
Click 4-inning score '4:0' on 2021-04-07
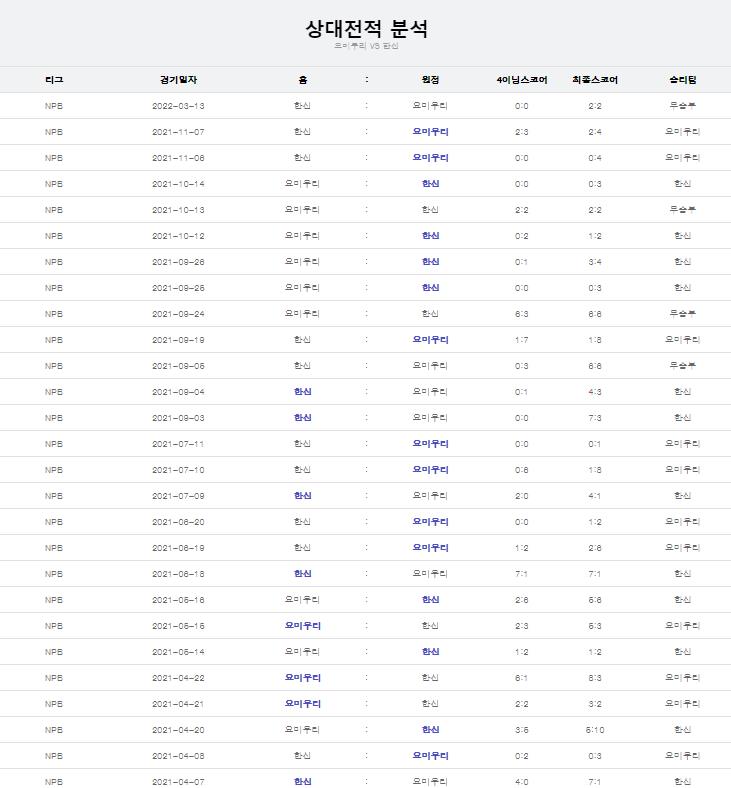521,782
